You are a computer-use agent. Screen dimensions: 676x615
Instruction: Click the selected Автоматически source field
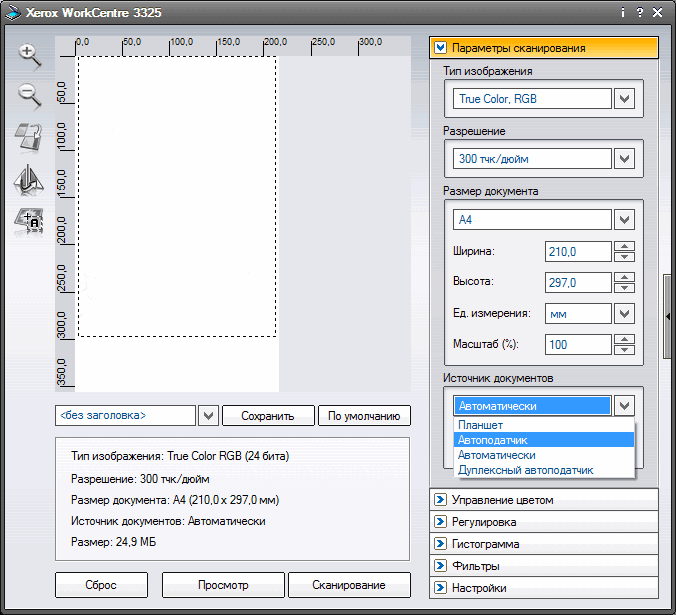click(x=532, y=406)
